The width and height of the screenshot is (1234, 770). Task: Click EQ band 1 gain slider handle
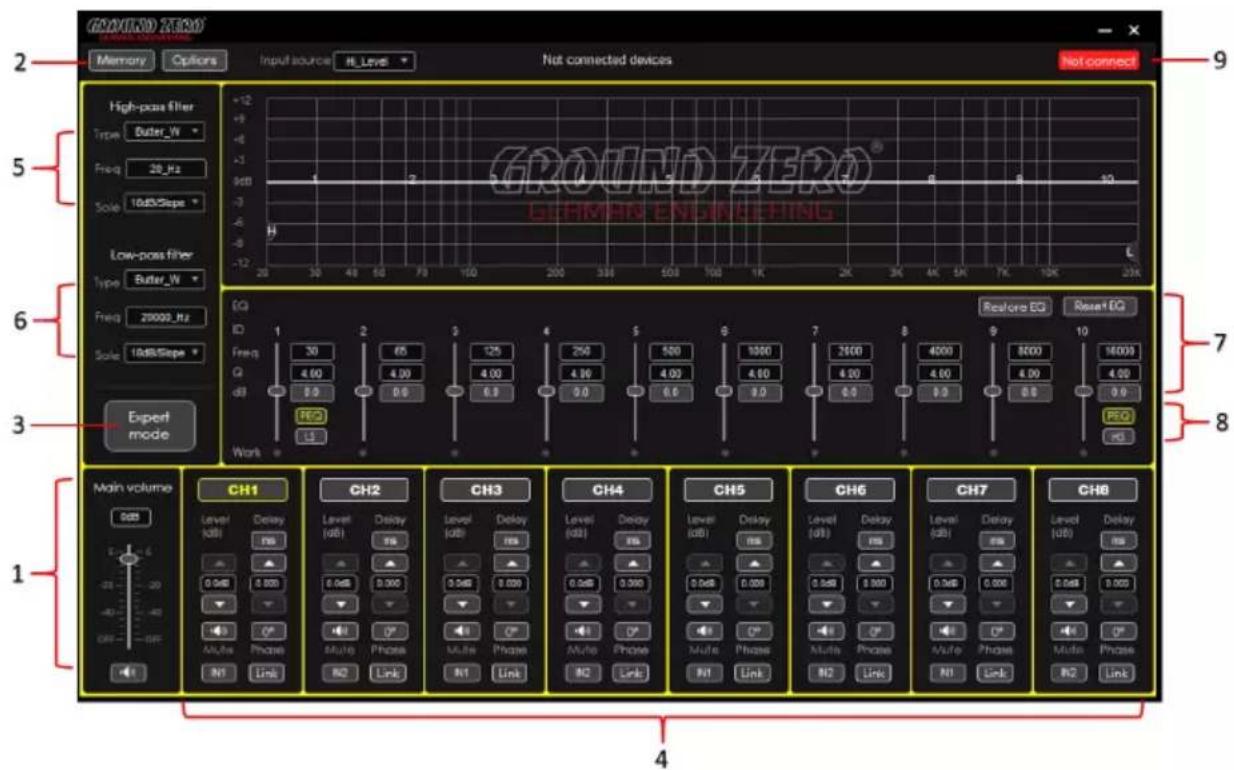click(277, 391)
